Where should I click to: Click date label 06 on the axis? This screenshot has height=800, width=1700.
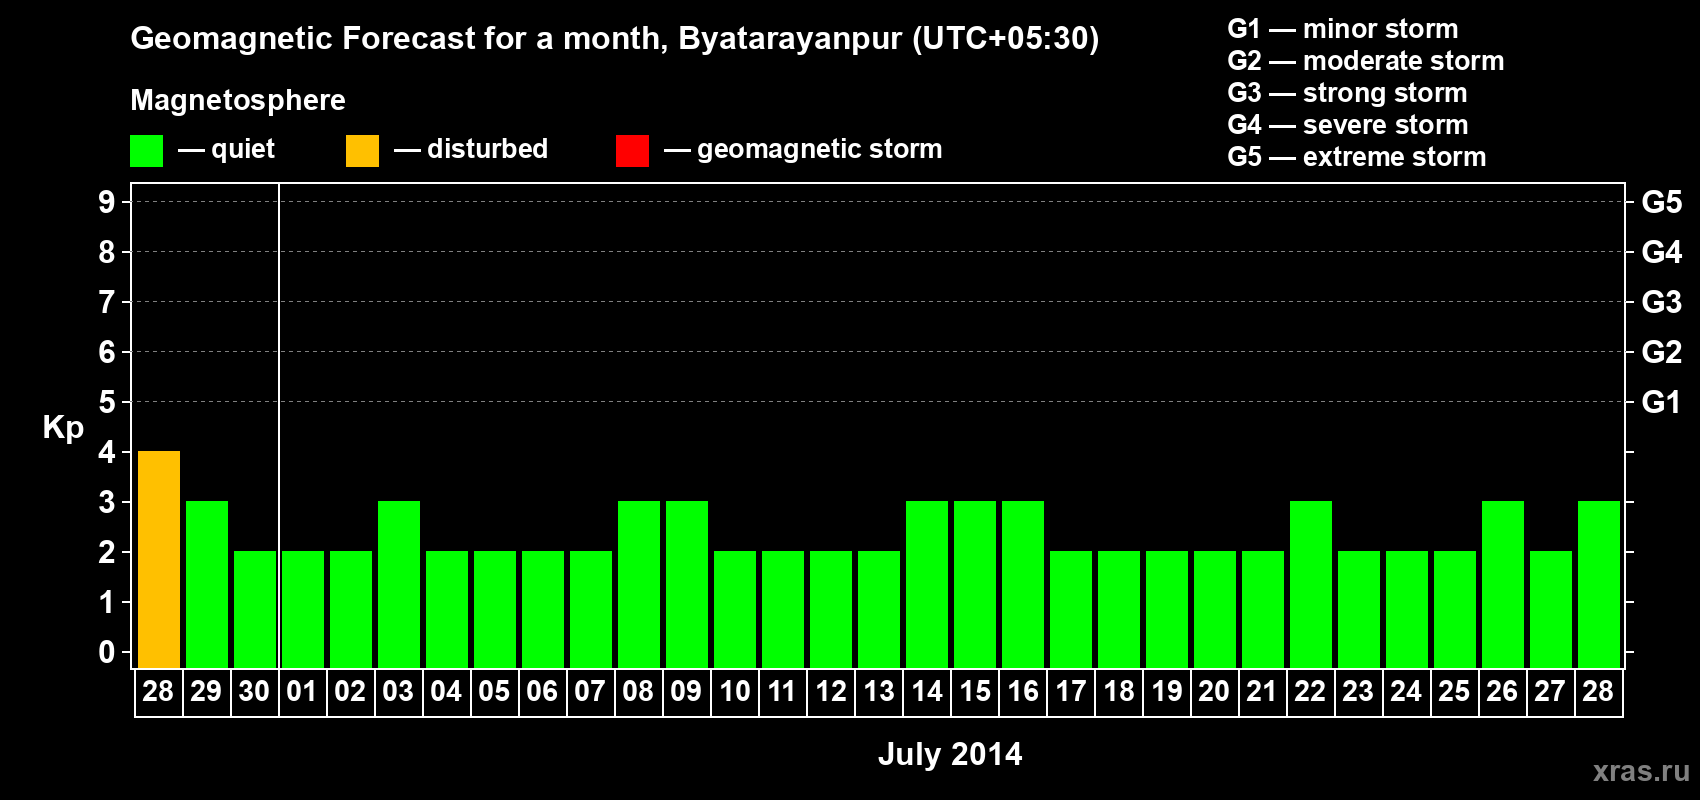pyautogui.click(x=542, y=691)
